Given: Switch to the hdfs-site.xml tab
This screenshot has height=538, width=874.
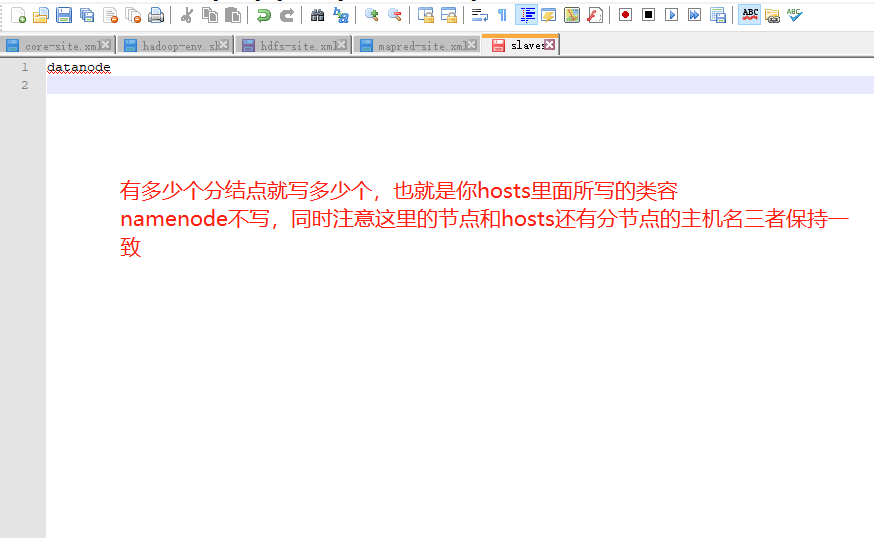Looking at the screenshot, I should tap(293, 46).
